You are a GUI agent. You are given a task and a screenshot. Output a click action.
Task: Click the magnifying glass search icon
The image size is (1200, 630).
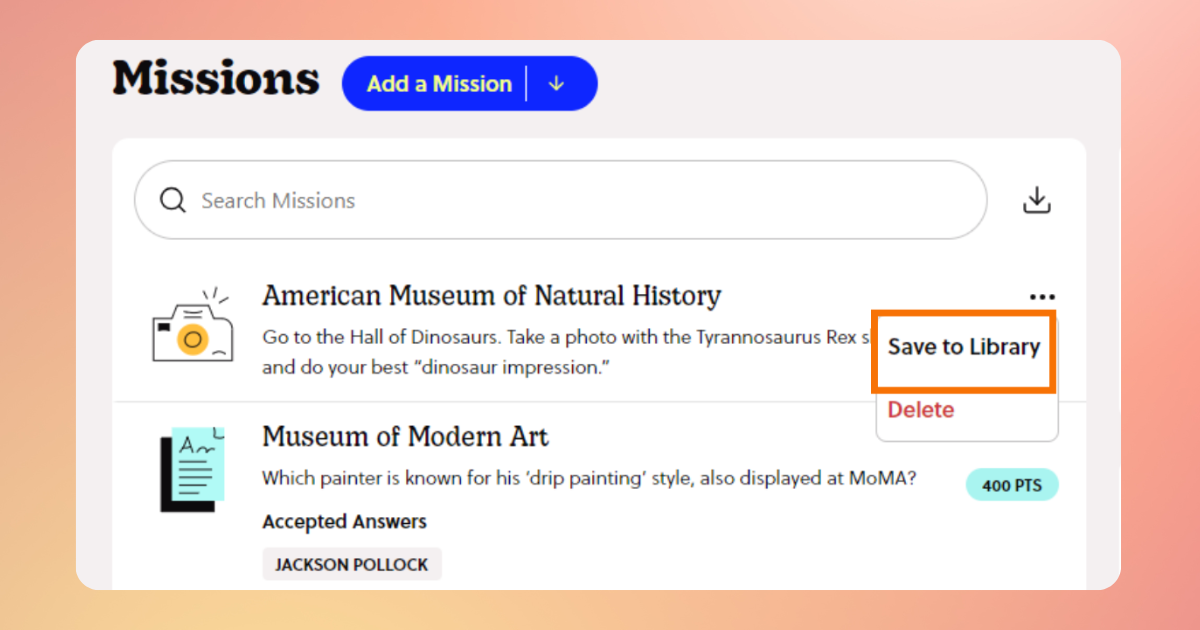click(173, 201)
